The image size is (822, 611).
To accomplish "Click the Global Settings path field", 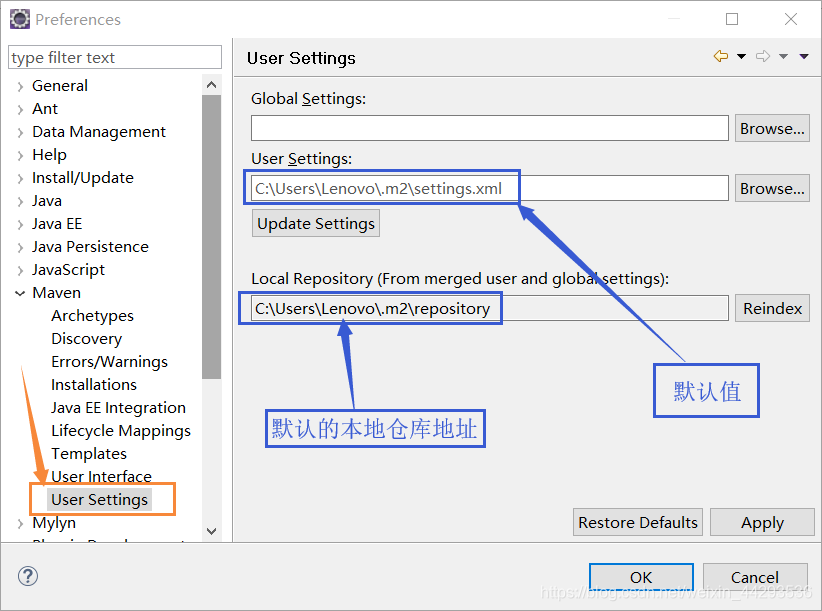I will click(490, 128).
